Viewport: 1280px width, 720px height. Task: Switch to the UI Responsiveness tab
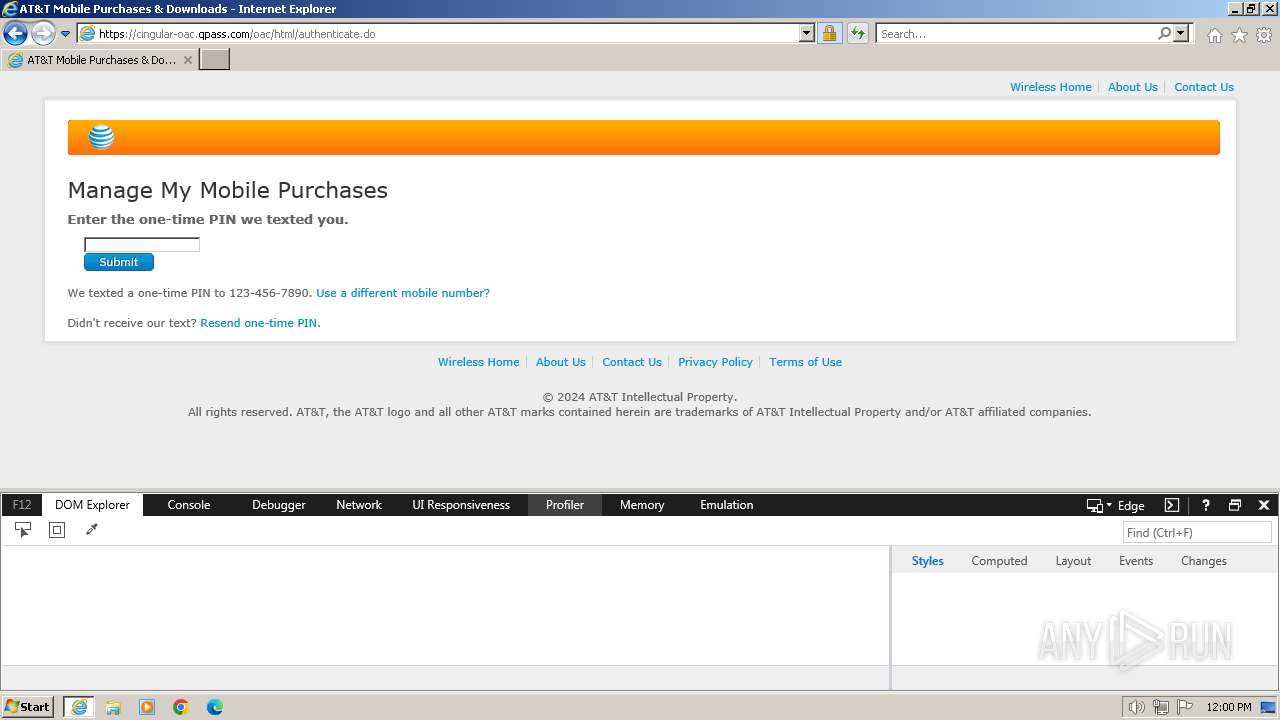[x=461, y=505]
